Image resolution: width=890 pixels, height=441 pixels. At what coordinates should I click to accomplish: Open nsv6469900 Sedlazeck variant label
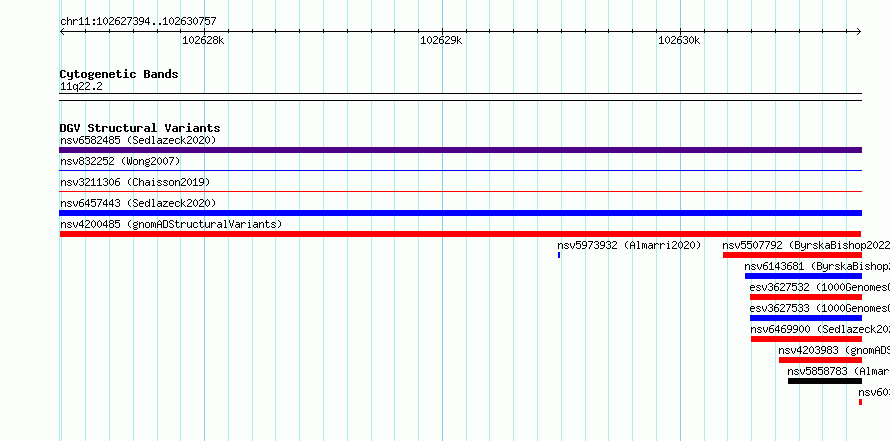point(820,329)
